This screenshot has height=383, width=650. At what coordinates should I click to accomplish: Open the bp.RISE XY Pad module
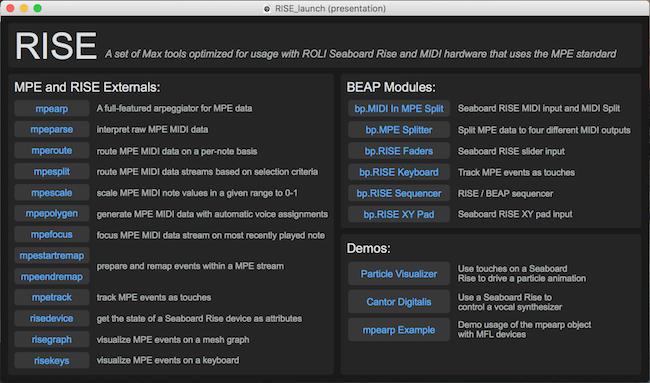(x=399, y=214)
